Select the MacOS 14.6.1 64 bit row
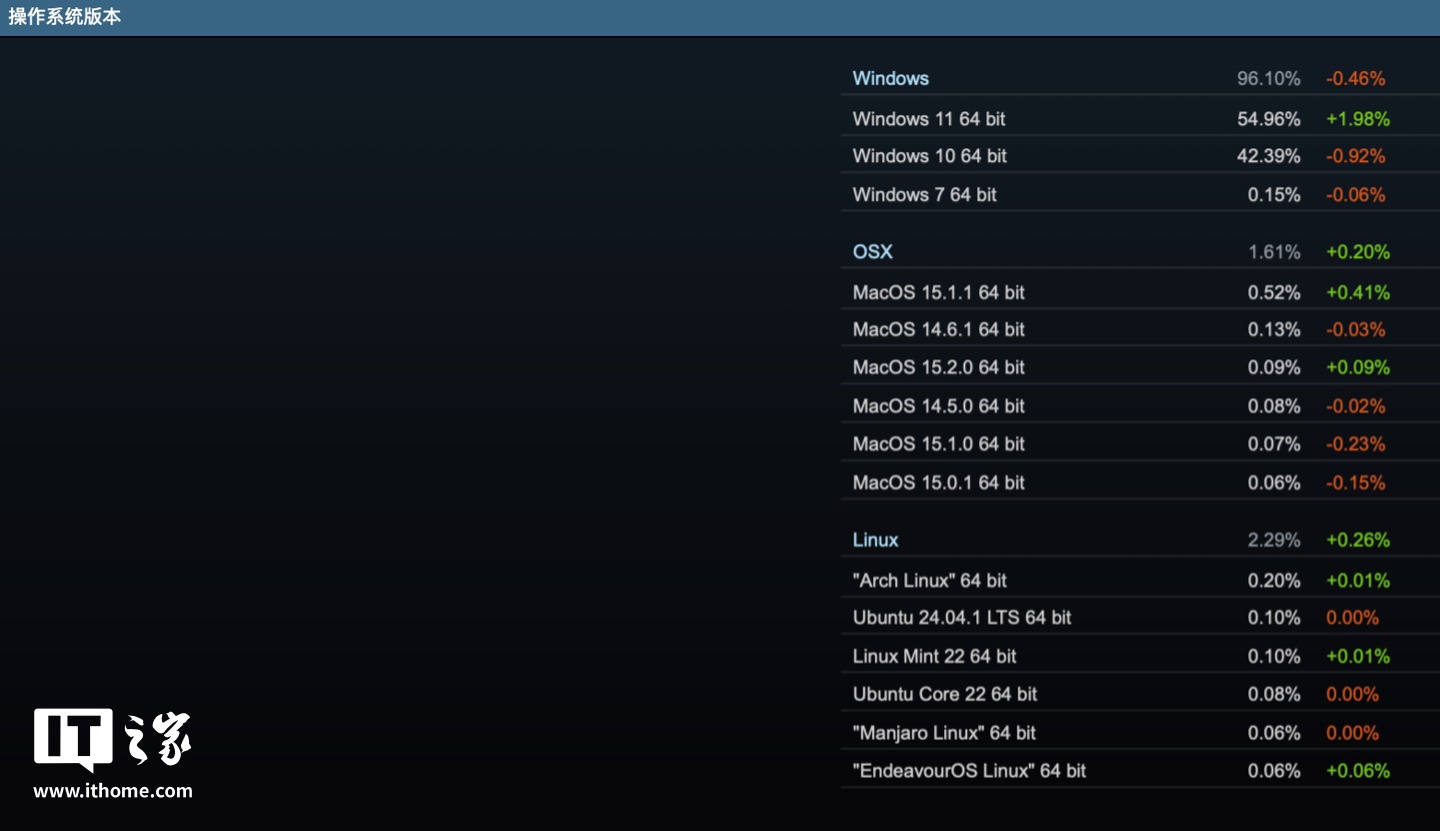 point(1140,329)
